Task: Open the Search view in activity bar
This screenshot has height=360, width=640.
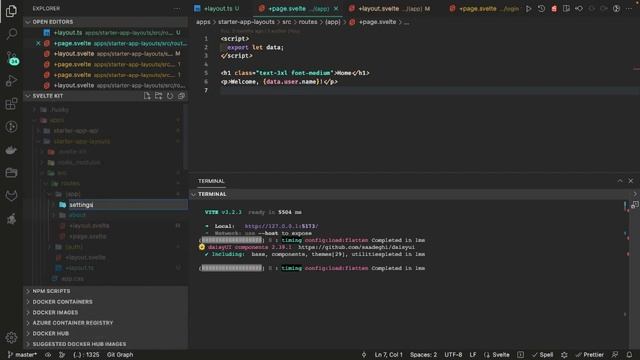Action: 11,33
